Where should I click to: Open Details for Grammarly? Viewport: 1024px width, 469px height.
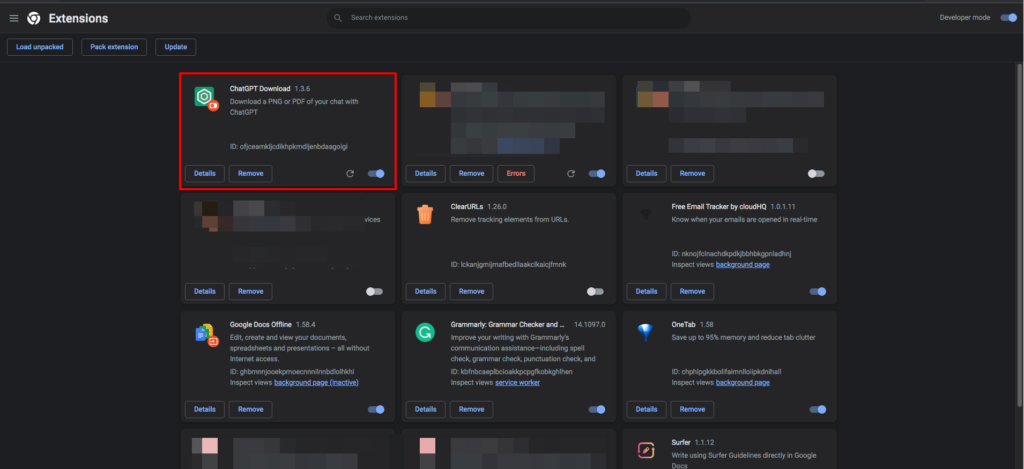425,410
